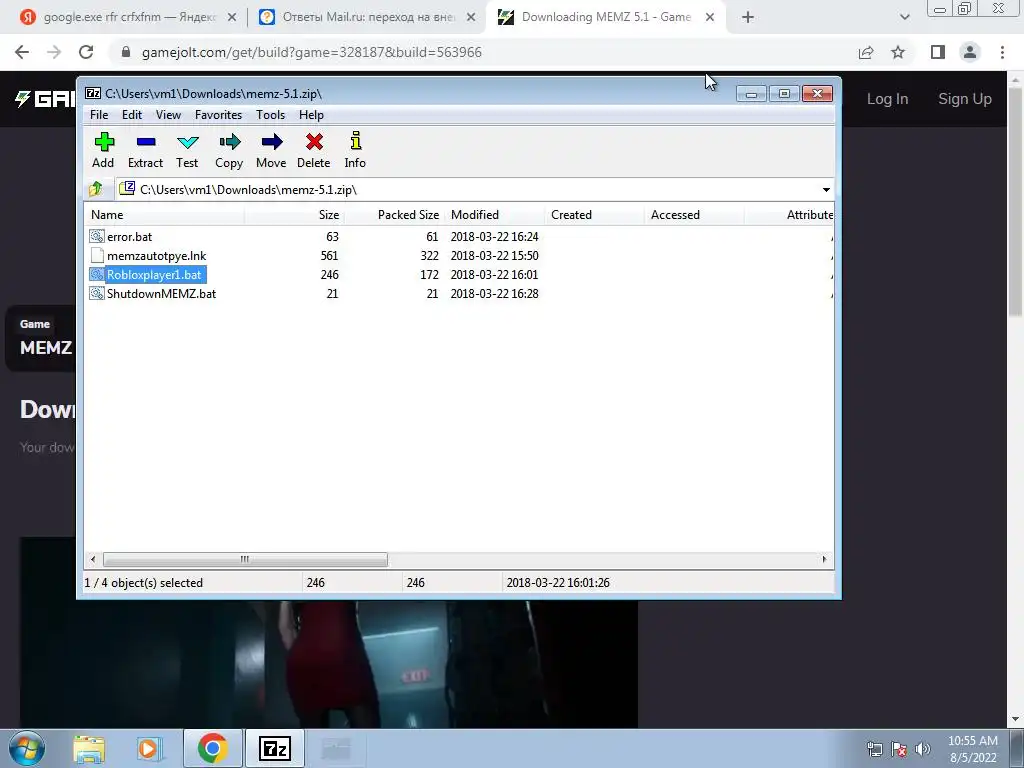Open the Action Center flag tray icon
The image size is (1024, 768).
point(899,749)
